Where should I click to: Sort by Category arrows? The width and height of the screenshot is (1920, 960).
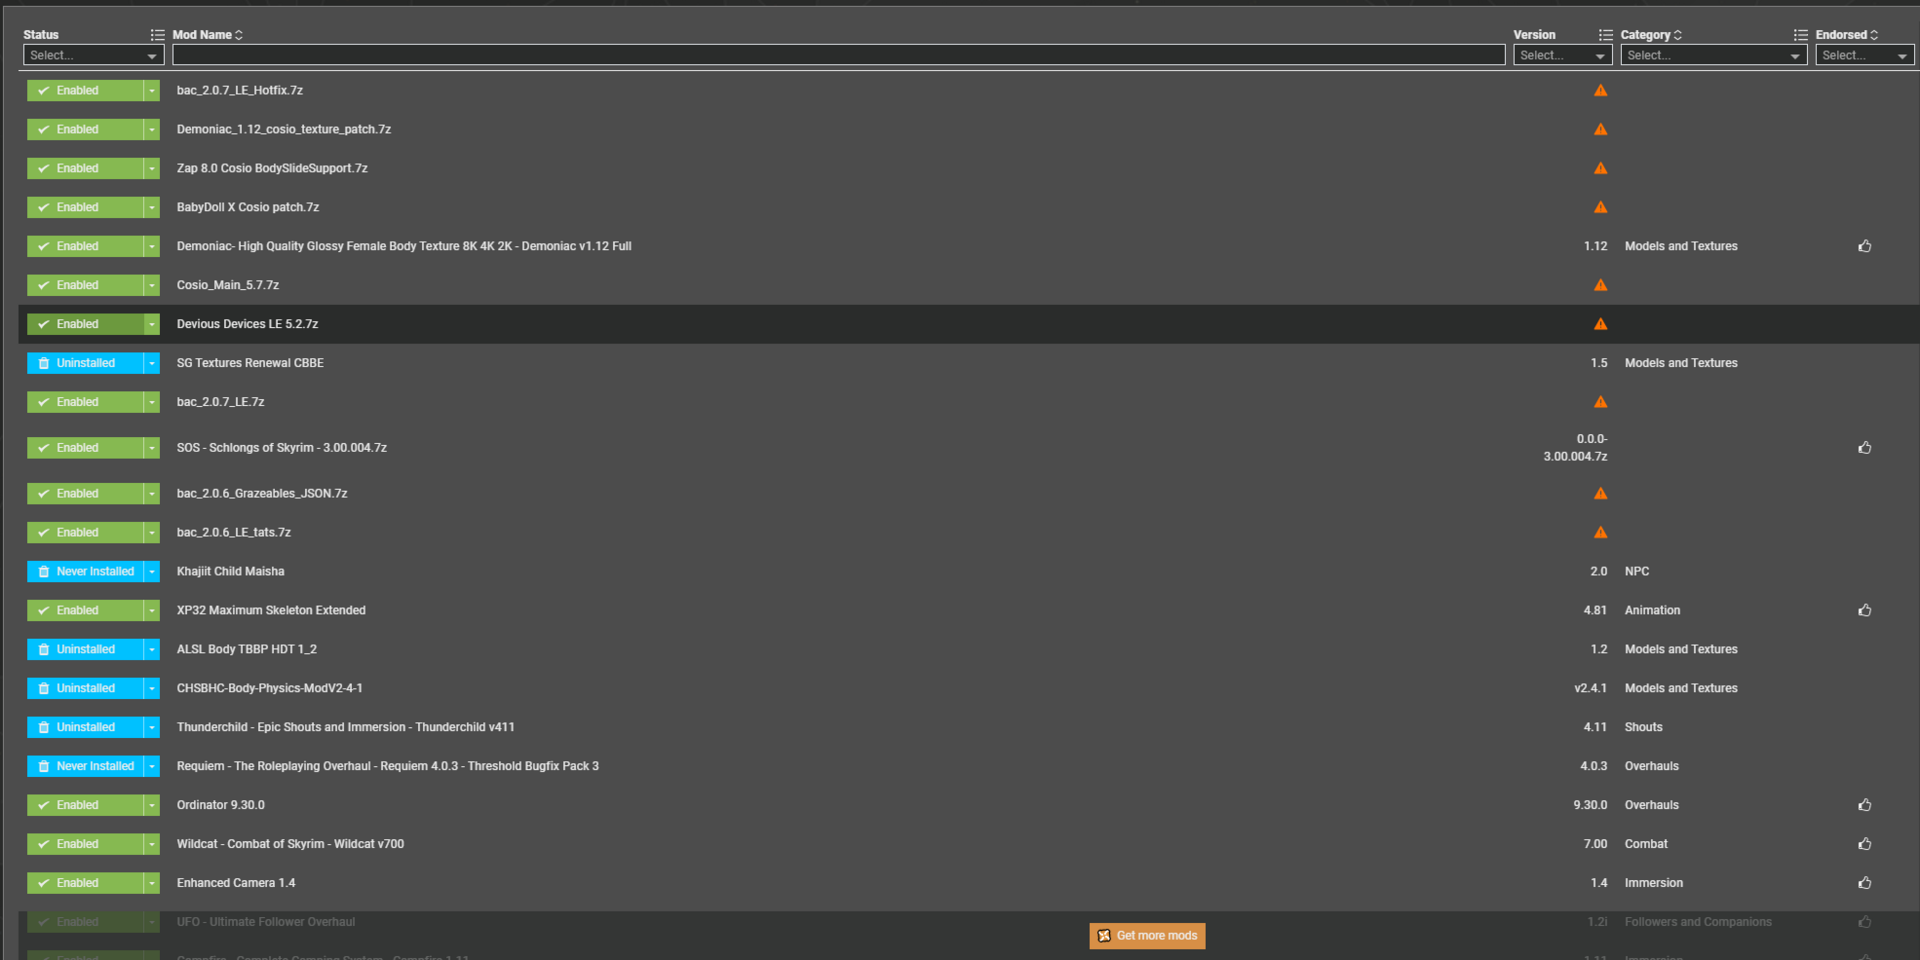1678,35
